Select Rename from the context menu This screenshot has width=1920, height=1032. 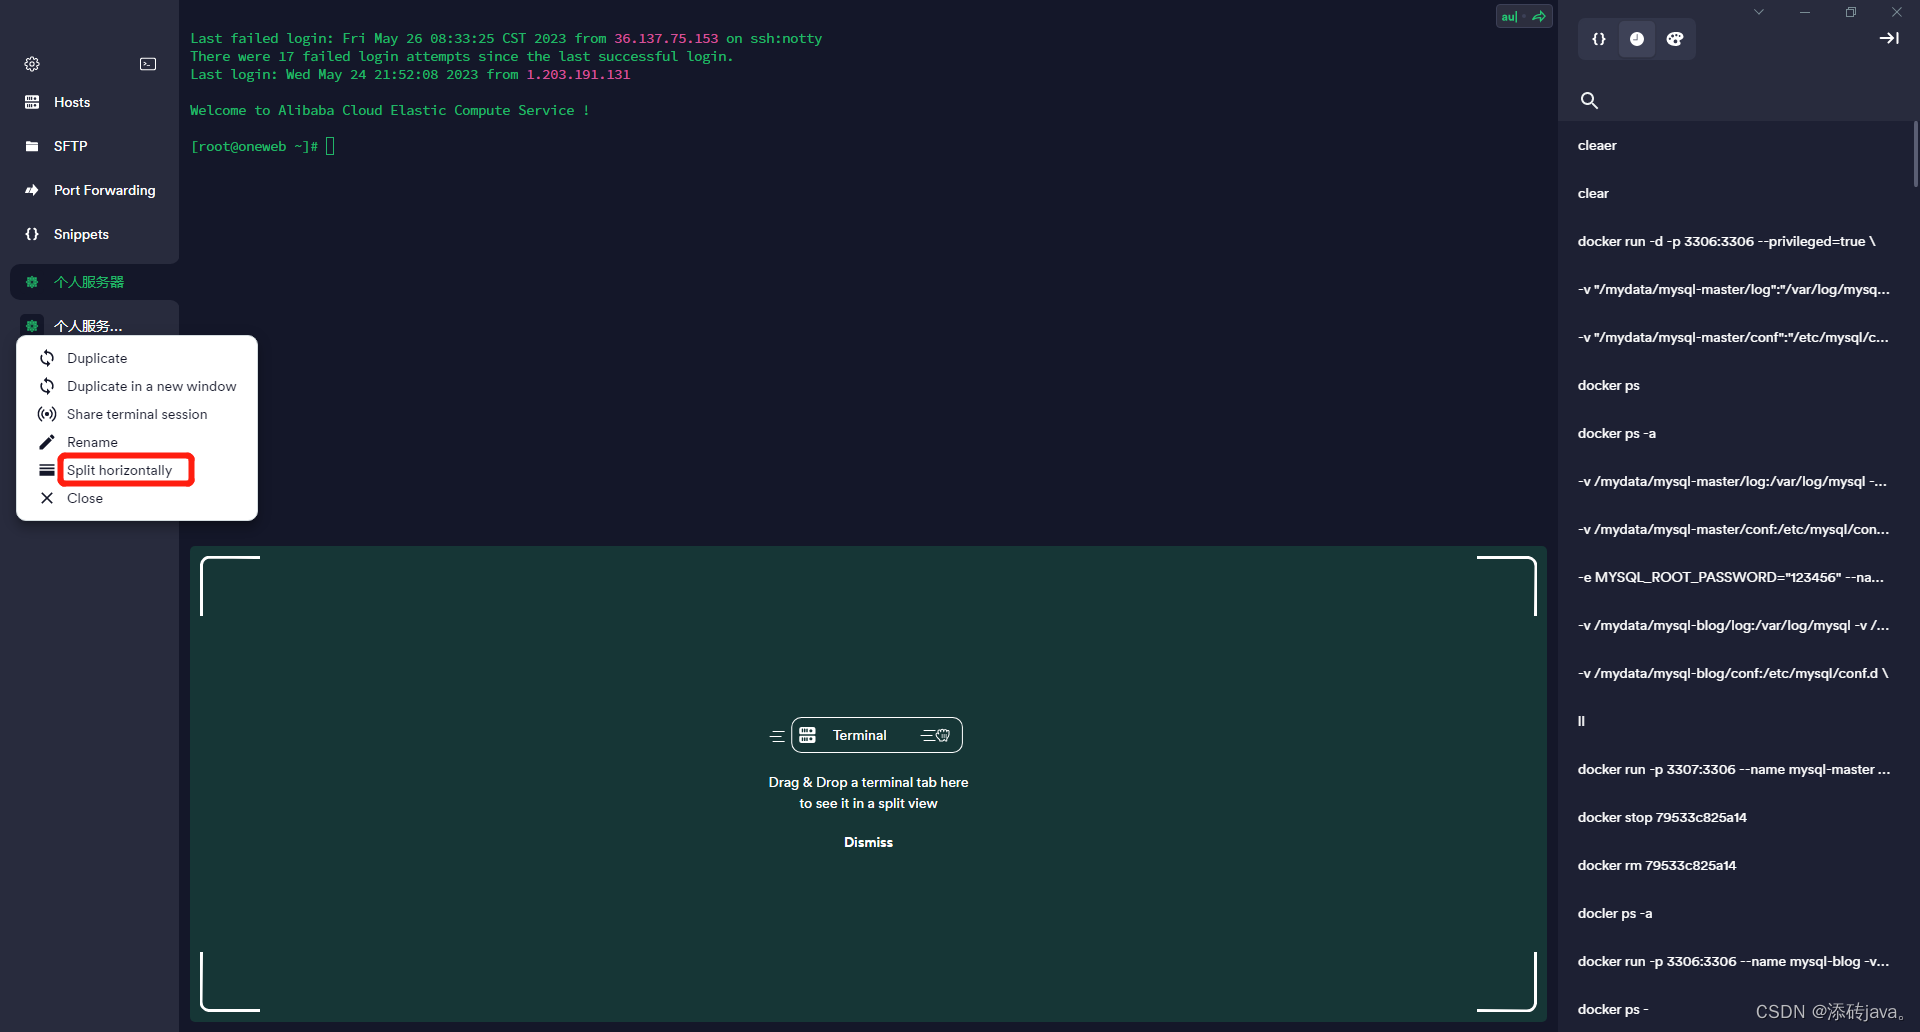(x=93, y=442)
